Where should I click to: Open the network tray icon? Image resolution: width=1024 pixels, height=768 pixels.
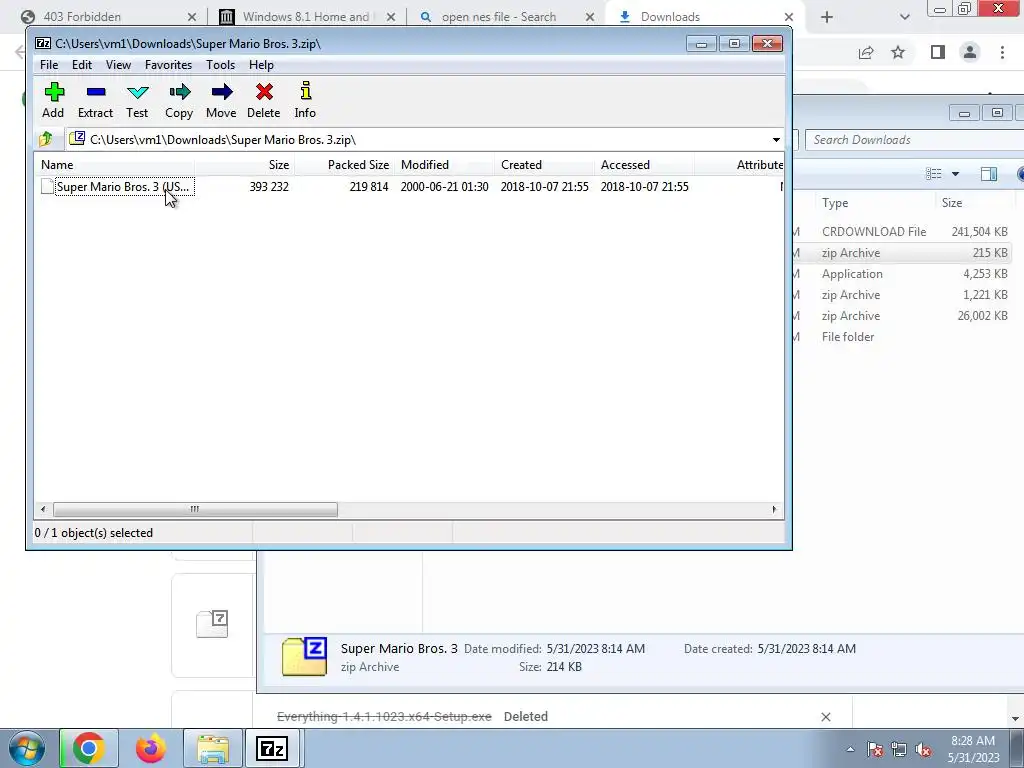[899, 749]
